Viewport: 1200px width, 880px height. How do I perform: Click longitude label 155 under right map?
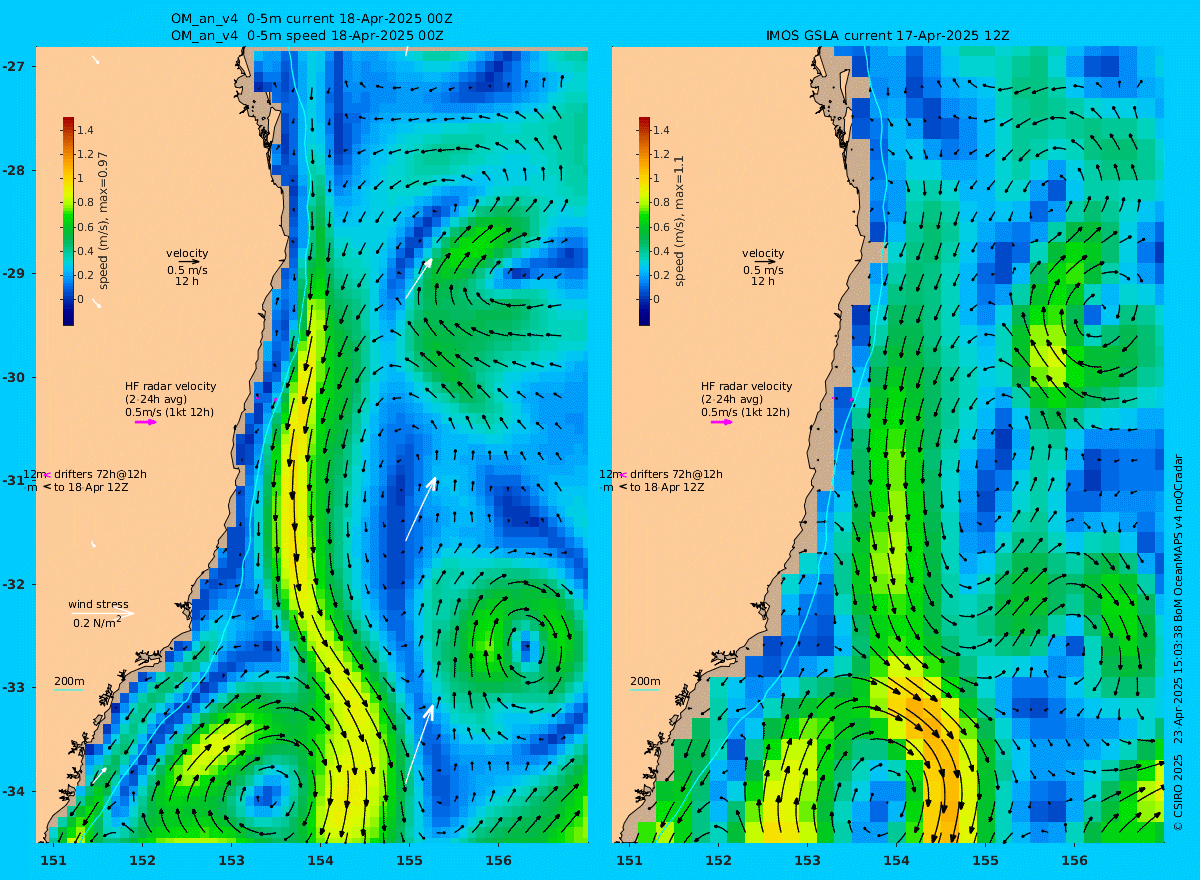click(985, 860)
